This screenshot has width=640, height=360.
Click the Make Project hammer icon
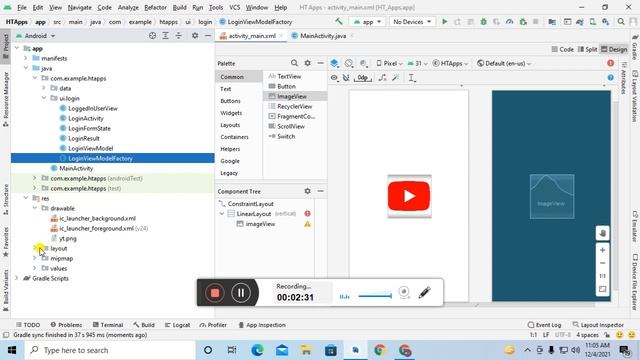coord(339,22)
